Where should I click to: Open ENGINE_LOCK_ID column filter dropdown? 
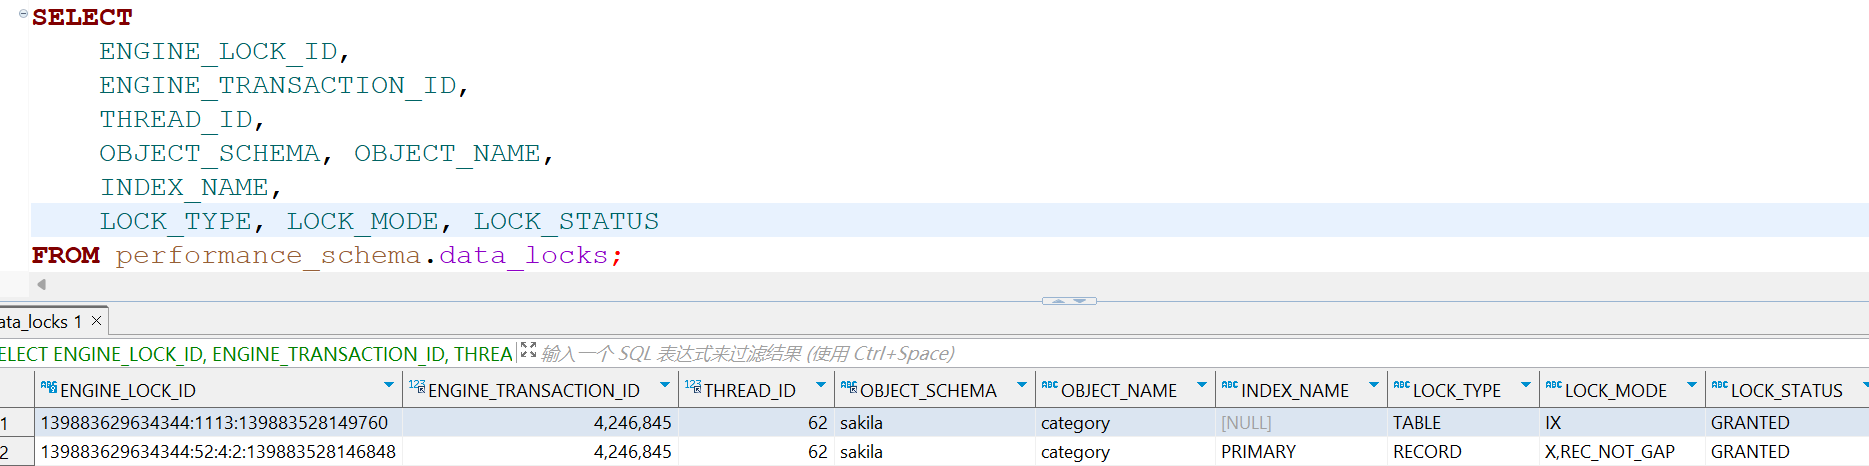point(389,385)
